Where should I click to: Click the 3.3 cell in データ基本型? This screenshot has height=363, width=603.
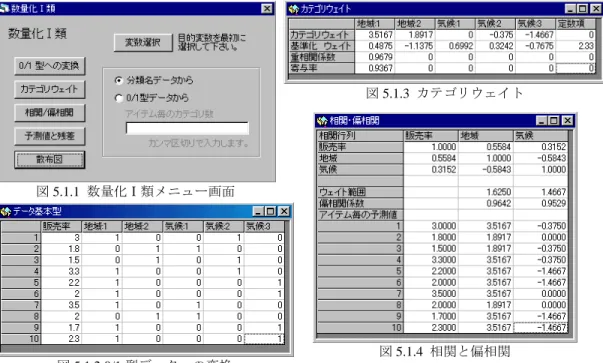61,272
